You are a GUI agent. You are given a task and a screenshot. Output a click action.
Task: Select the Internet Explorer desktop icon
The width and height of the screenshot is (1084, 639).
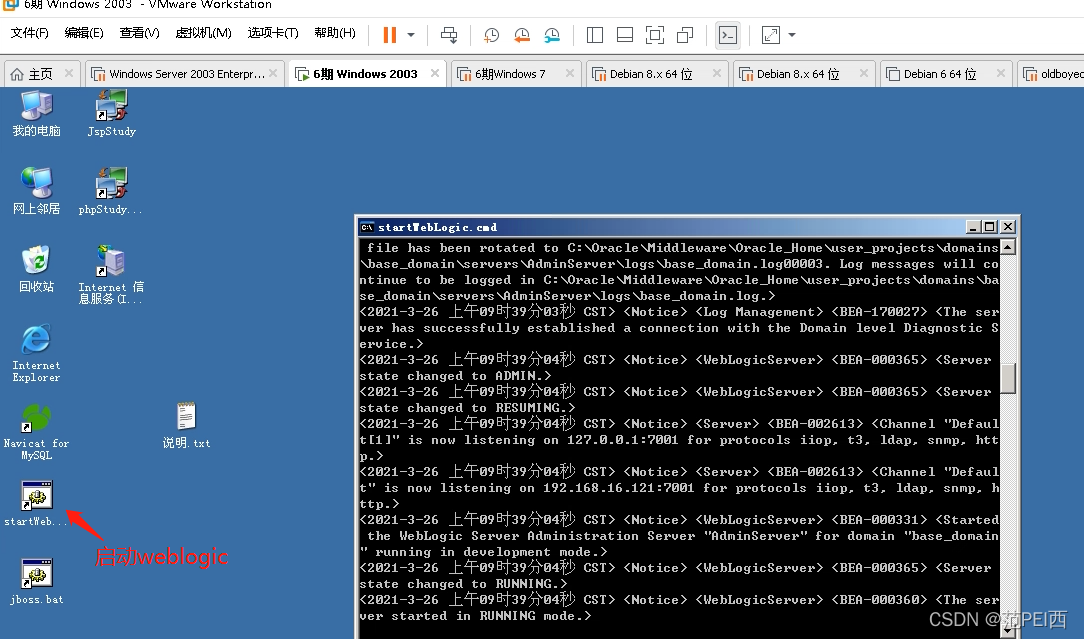click(x=36, y=353)
